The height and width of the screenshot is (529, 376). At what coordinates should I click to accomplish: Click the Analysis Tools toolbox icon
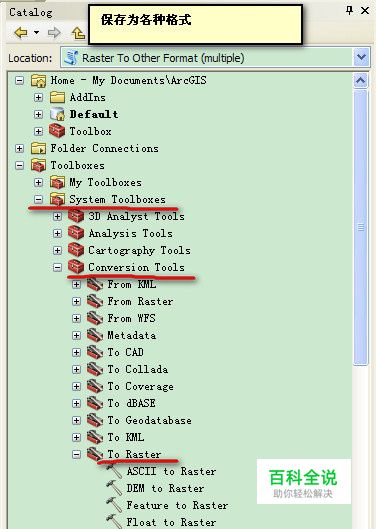coord(76,233)
